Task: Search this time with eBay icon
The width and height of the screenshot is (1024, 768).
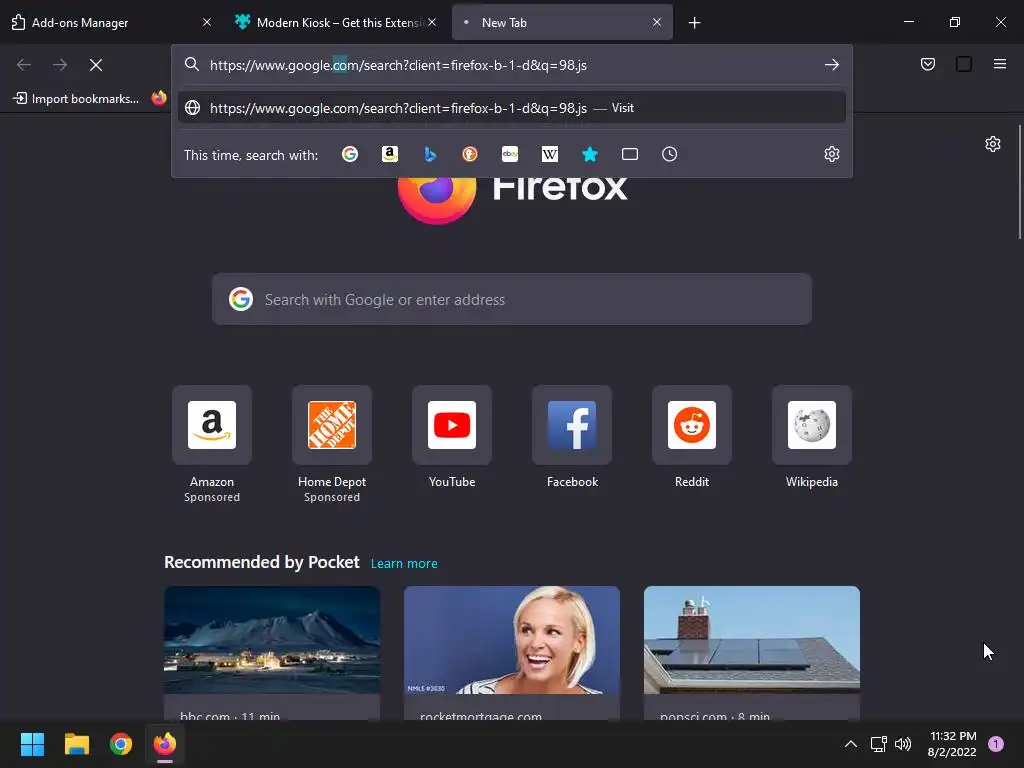Action: pyautogui.click(x=510, y=154)
